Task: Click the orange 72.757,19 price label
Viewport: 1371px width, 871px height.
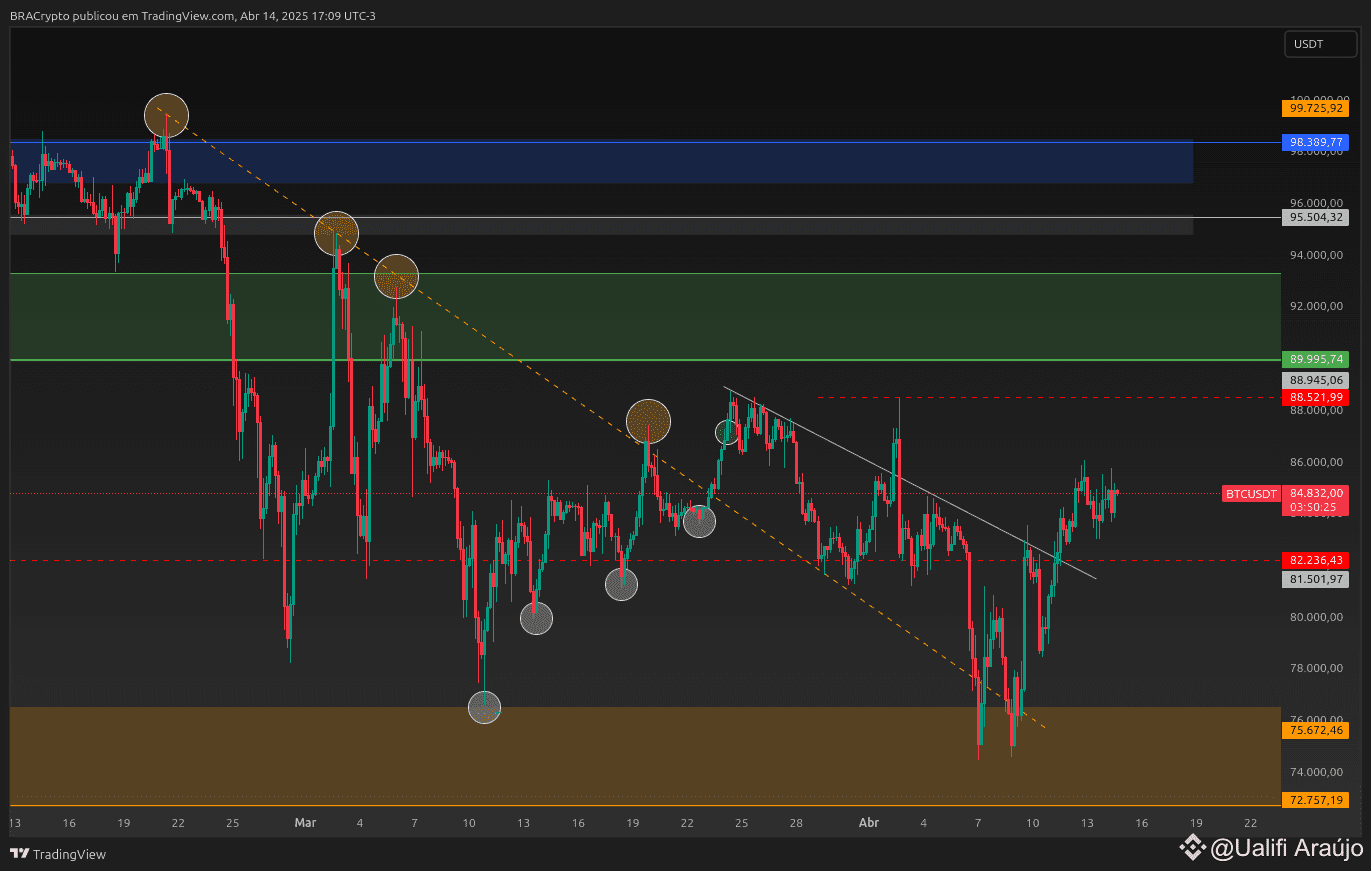Action: (x=1315, y=800)
